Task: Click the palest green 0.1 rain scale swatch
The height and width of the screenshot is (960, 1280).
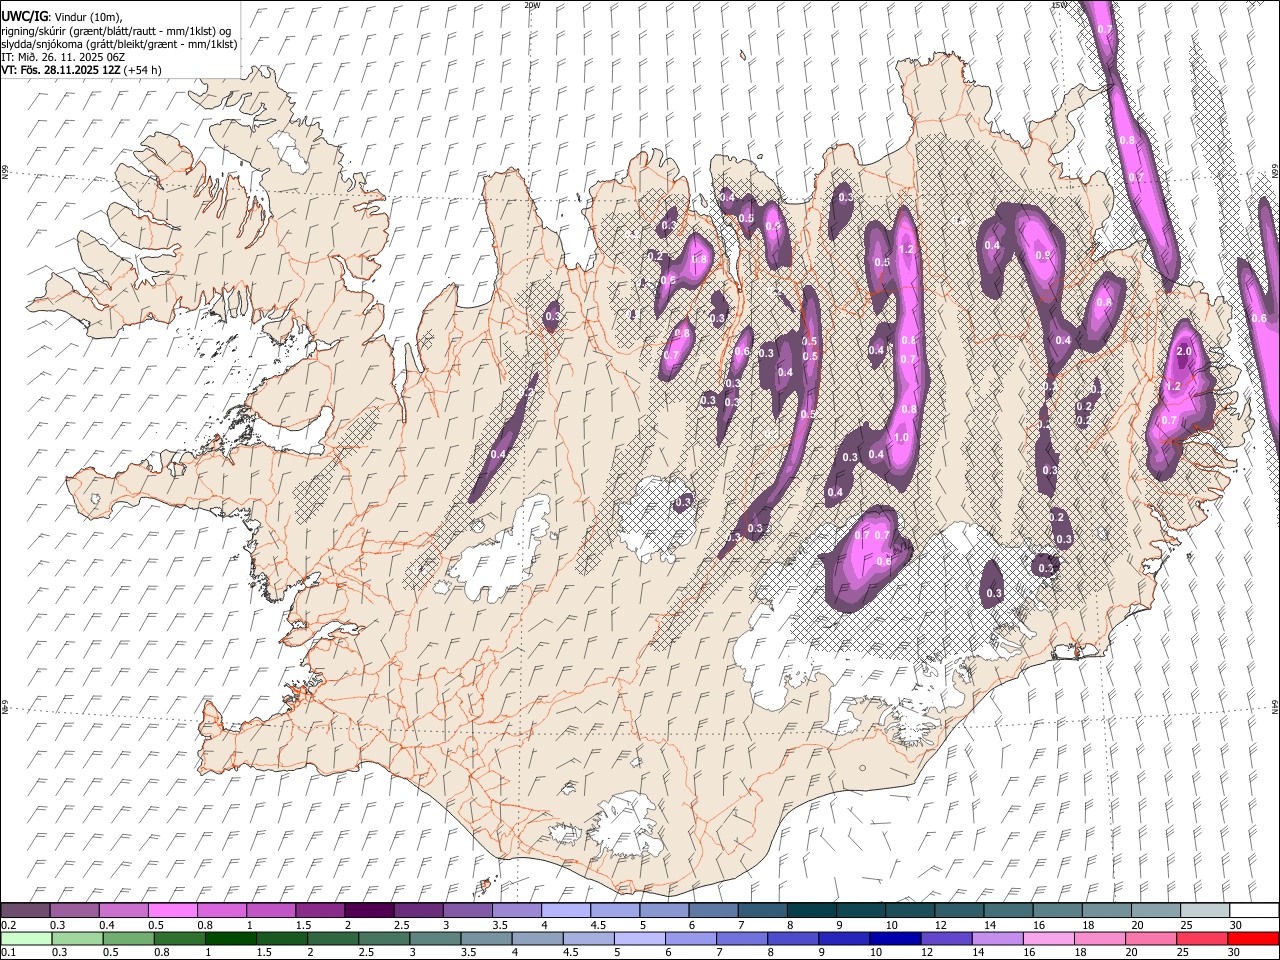Action: pos(26,938)
